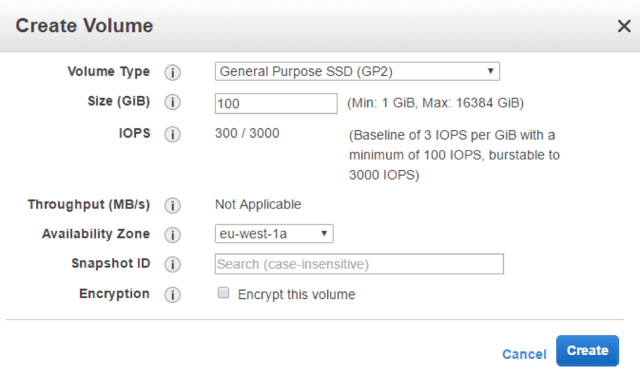The height and width of the screenshot is (376, 640).
Task: Click the IOPS info icon
Action: (x=173, y=134)
